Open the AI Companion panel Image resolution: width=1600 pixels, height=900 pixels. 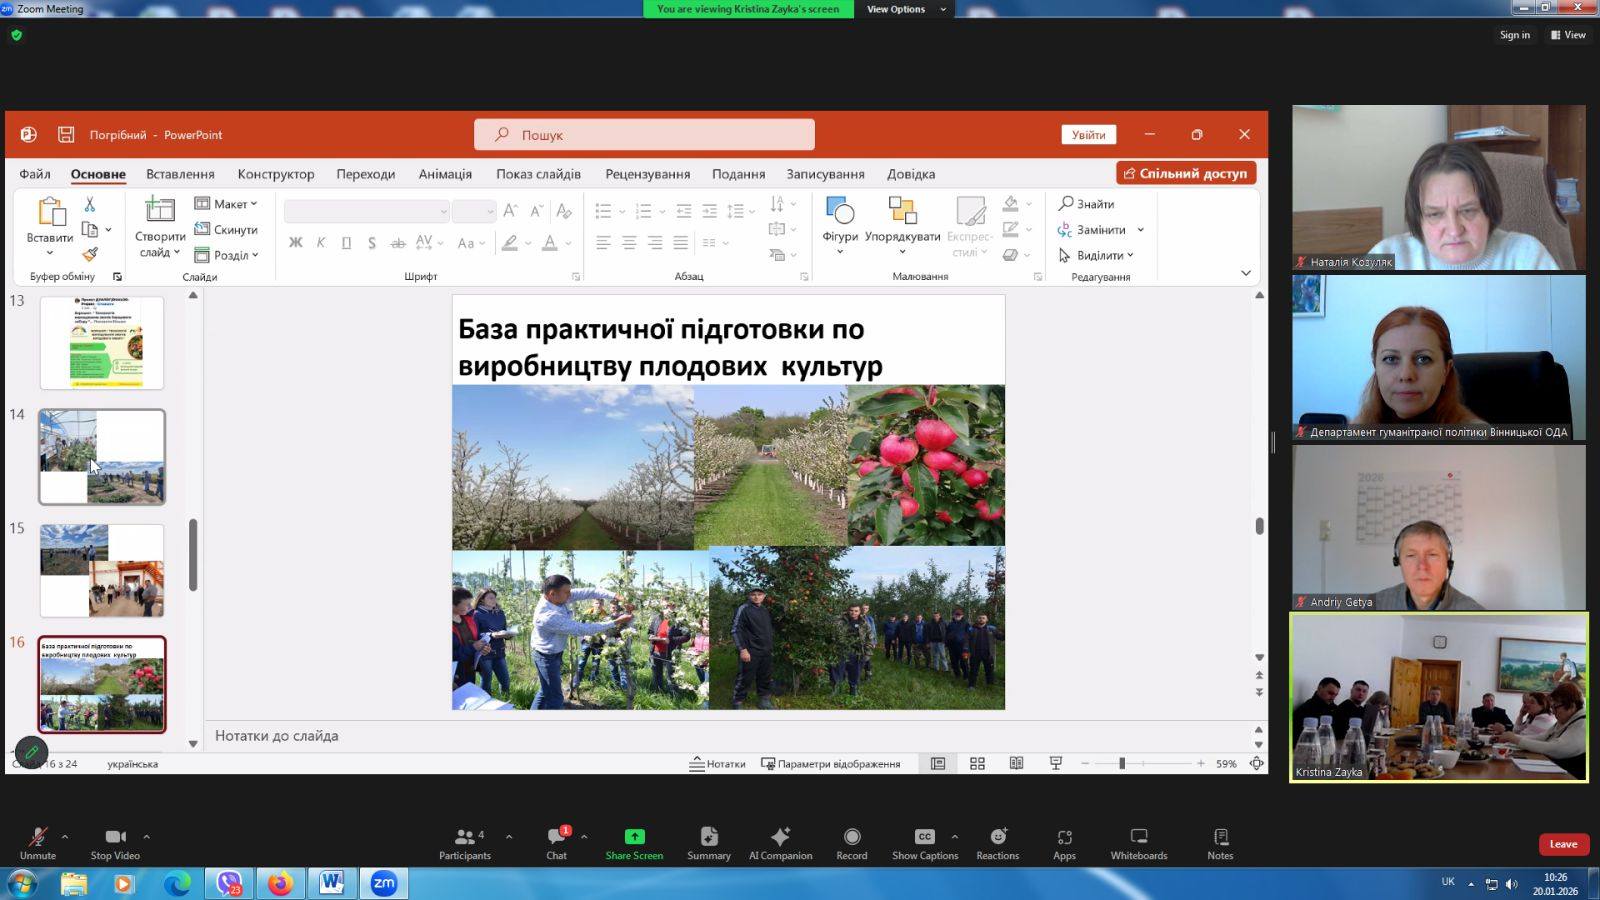(780, 842)
